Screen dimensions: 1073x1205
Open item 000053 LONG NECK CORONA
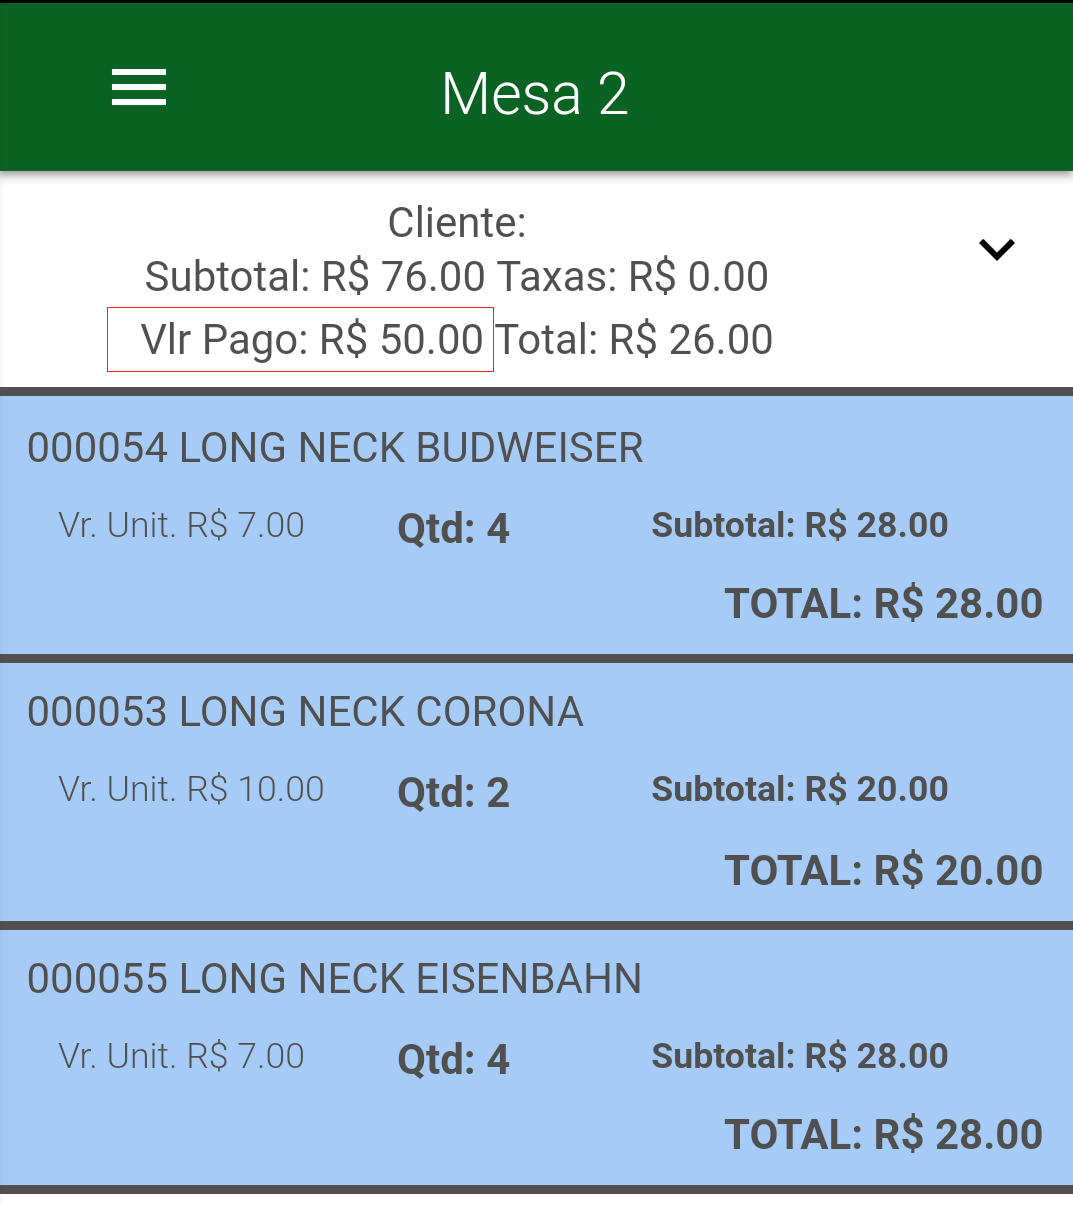tap(536, 792)
